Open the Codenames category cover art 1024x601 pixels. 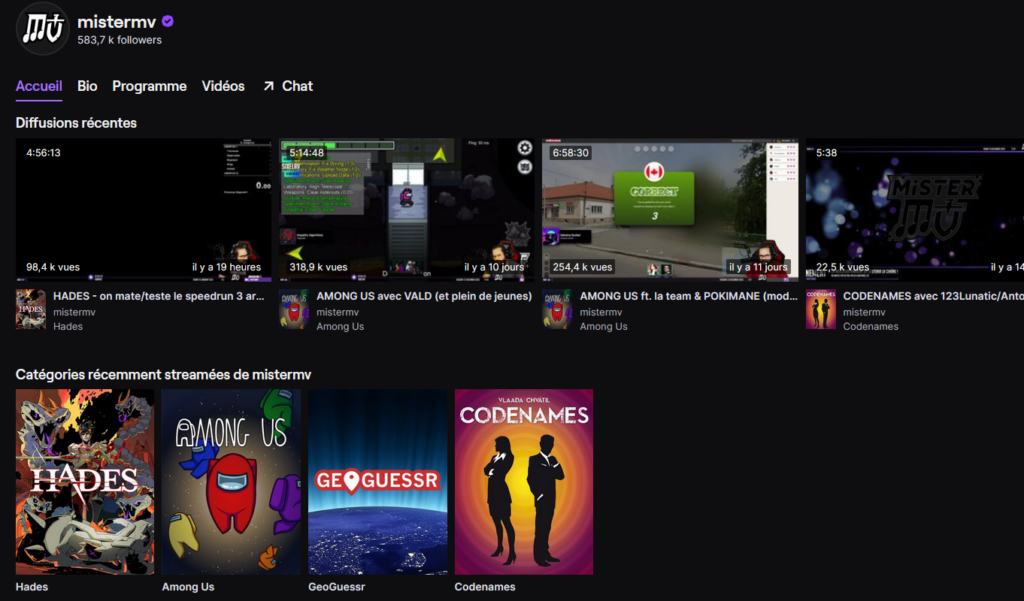tap(524, 482)
